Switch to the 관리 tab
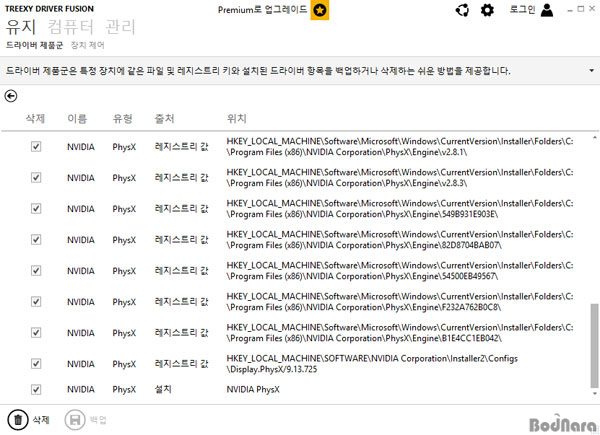600x435 pixels. (x=120, y=27)
